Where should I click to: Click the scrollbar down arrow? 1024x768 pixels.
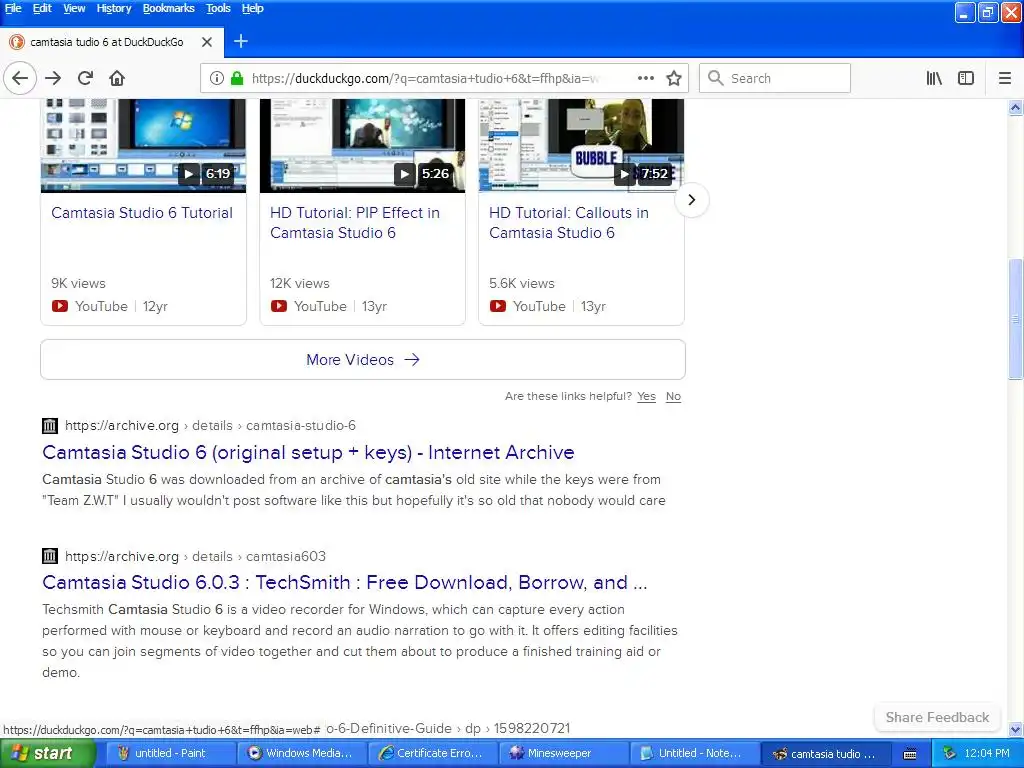click(1015, 729)
